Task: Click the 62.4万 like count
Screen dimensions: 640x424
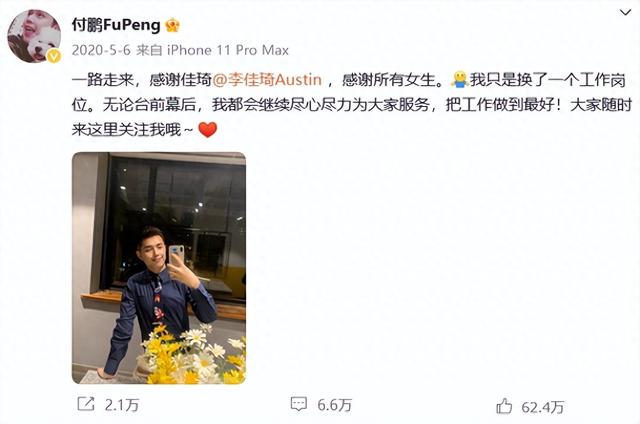Action: click(x=542, y=407)
